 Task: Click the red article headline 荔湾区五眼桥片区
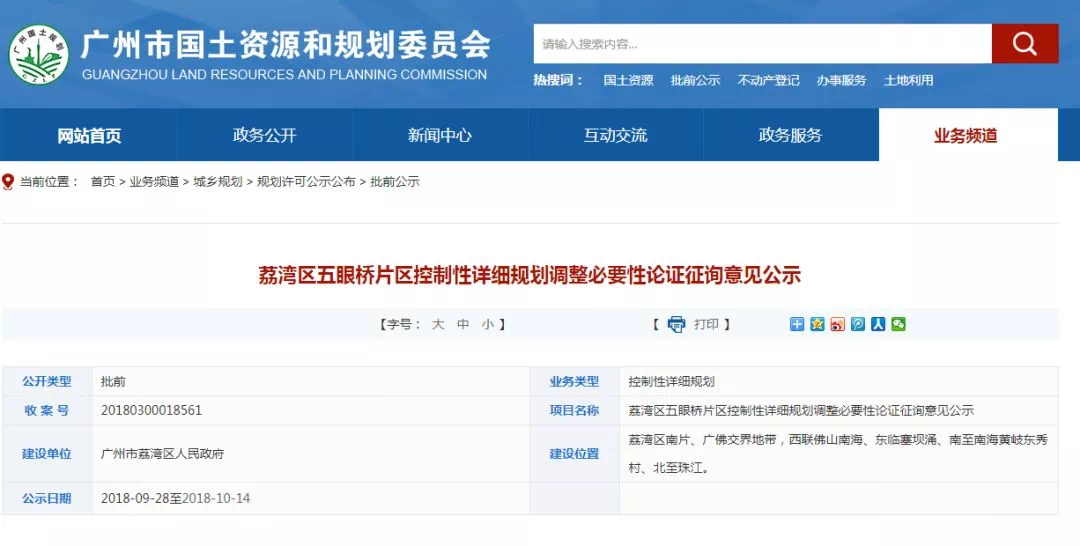click(x=529, y=275)
